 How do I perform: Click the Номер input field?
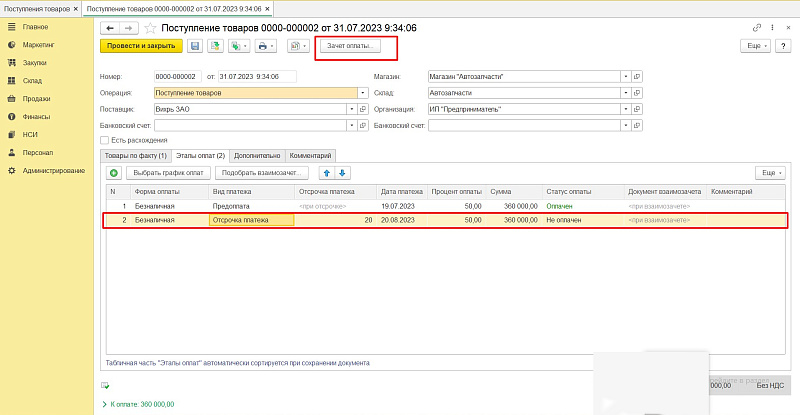tap(177, 76)
